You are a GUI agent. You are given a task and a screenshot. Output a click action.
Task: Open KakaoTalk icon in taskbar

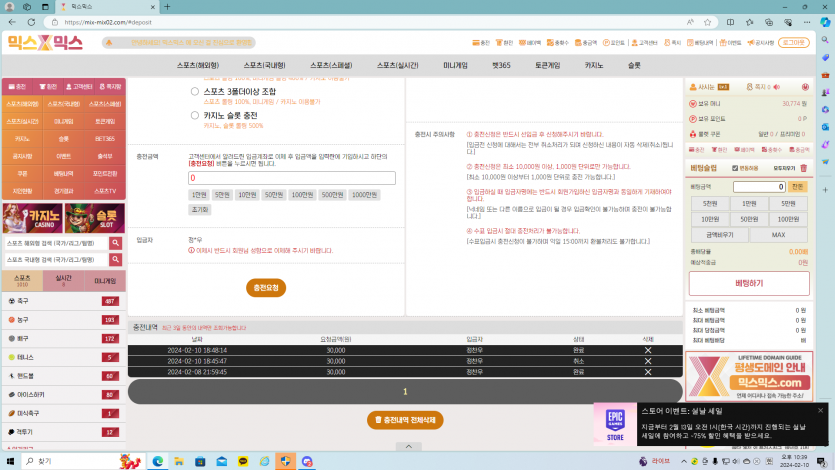pyautogui.click(x=243, y=461)
